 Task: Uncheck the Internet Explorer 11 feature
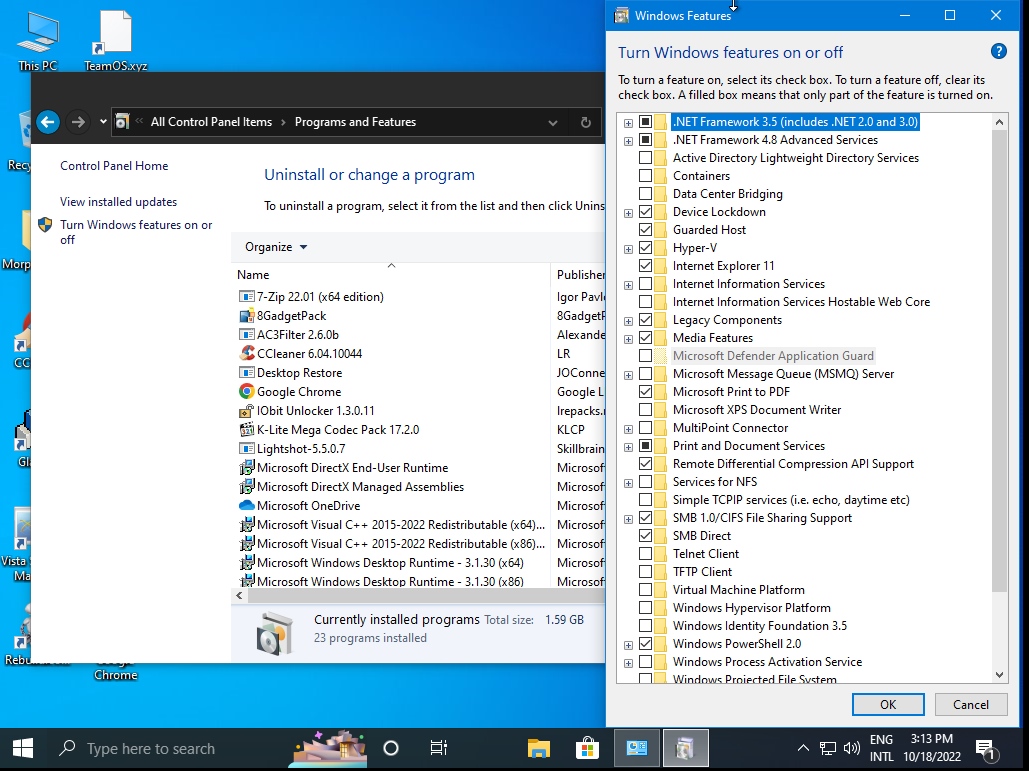tap(646, 266)
